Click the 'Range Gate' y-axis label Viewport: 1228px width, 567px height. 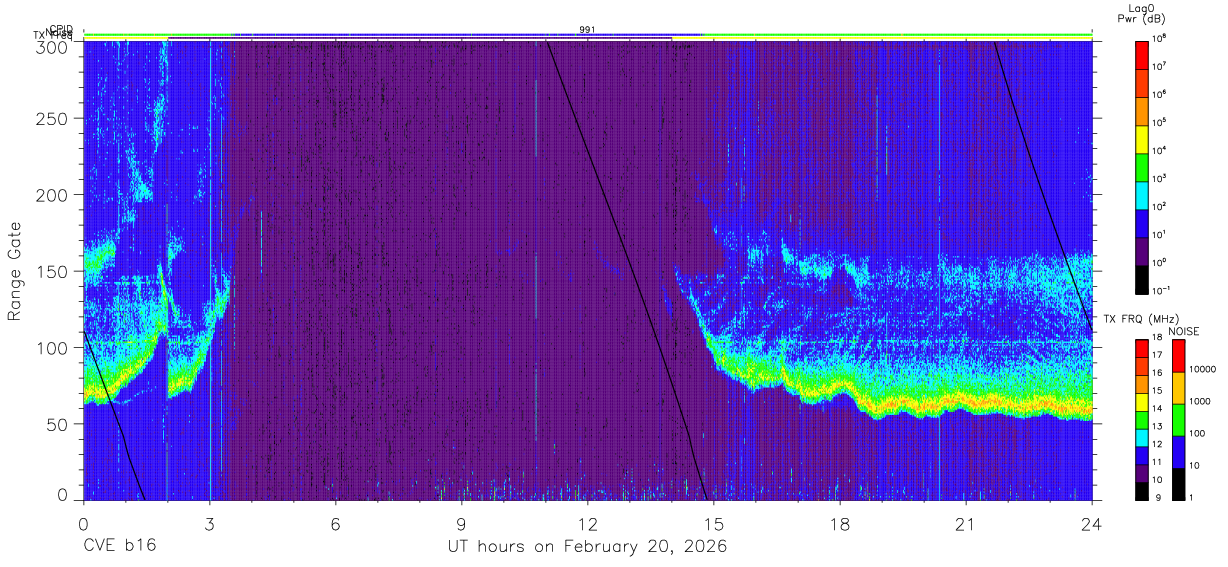pos(16,271)
